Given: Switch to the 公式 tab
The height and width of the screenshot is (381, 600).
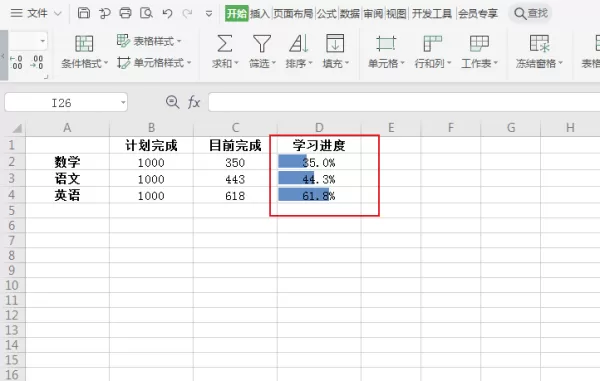Looking at the screenshot, I should pyautogui.click(x=326, y=14).
